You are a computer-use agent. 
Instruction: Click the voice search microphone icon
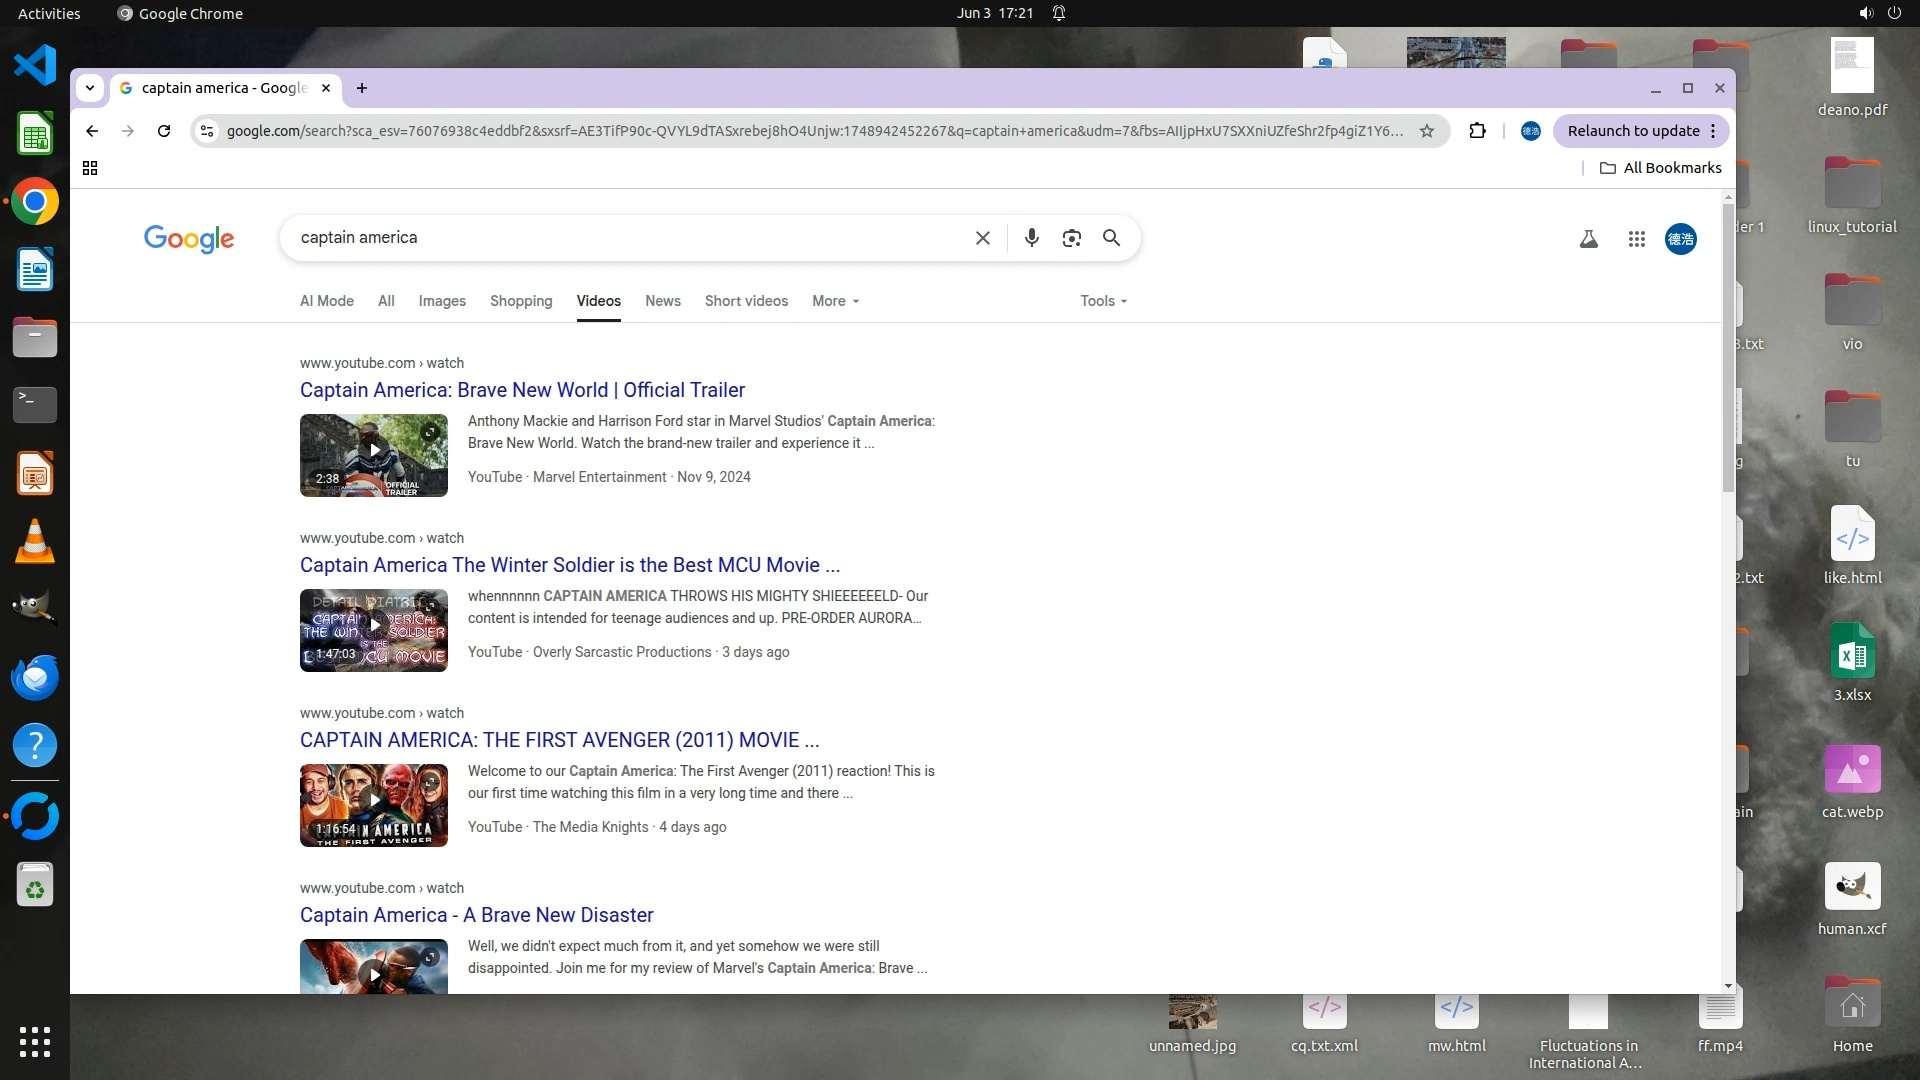(1031, 238)
